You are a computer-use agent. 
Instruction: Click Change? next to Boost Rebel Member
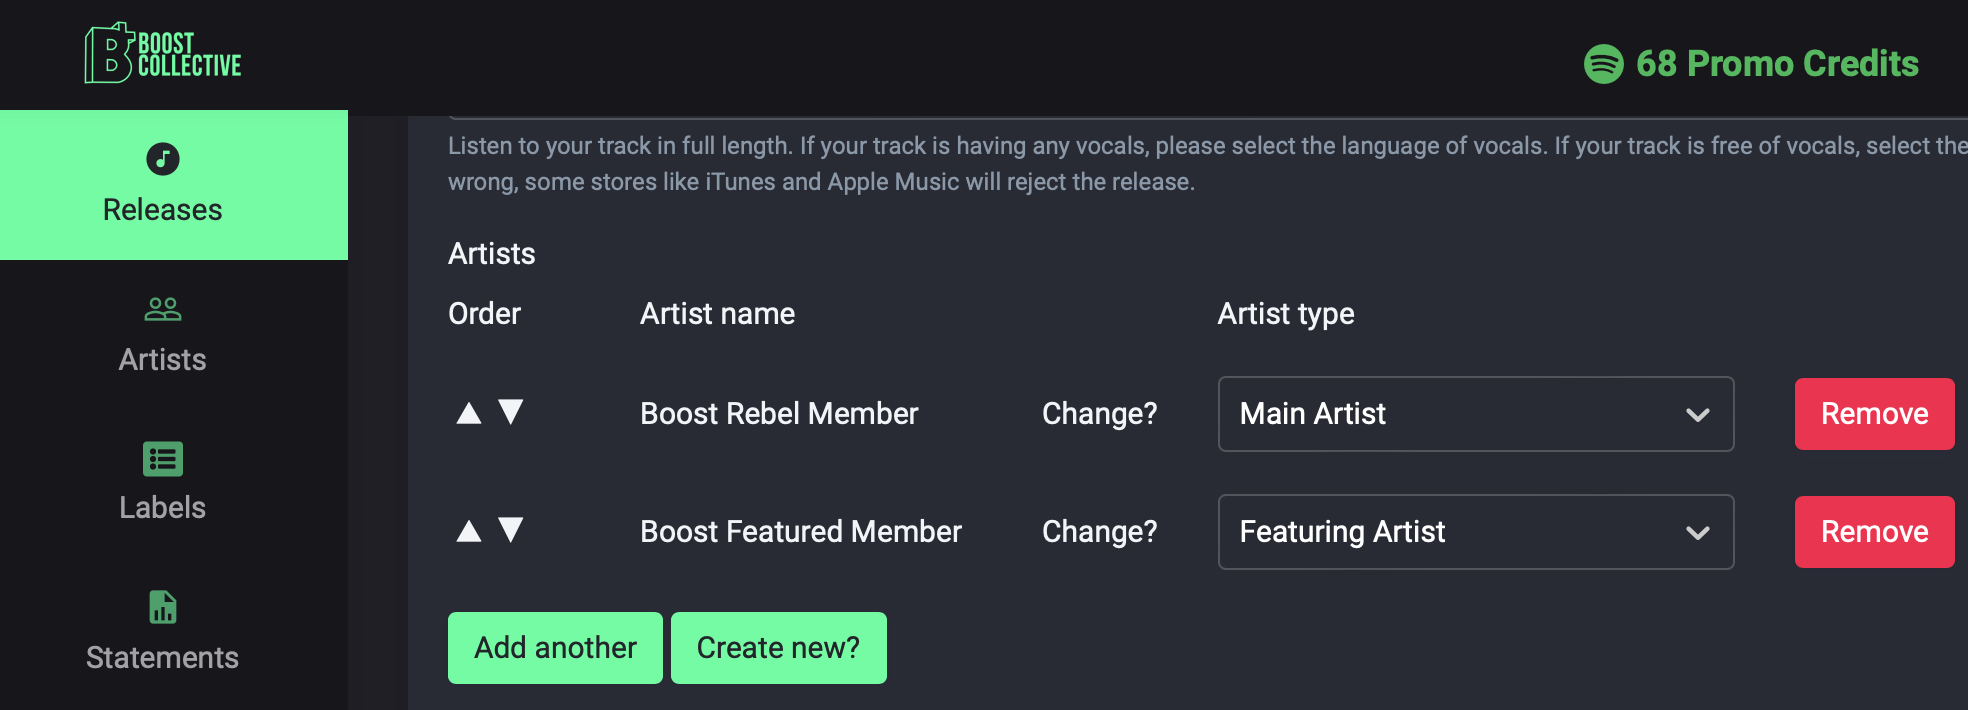point(1099,413)
